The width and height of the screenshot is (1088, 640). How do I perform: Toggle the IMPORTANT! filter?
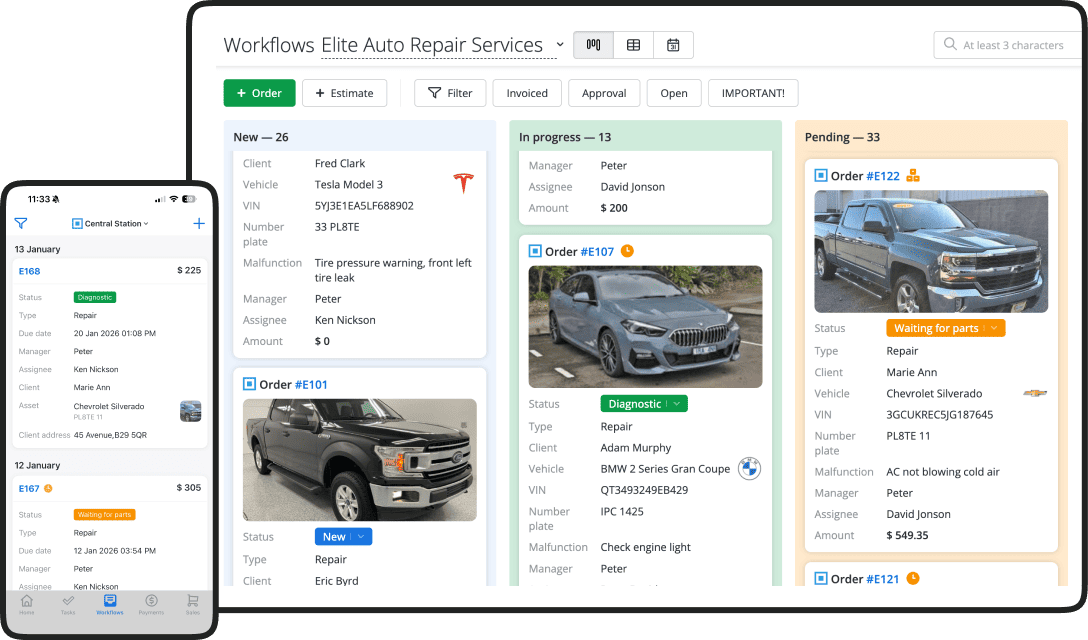click(751, 92)
